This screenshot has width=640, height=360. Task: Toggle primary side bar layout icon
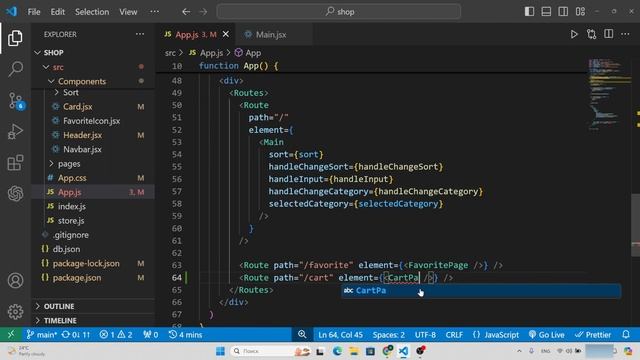click(529, 11)
